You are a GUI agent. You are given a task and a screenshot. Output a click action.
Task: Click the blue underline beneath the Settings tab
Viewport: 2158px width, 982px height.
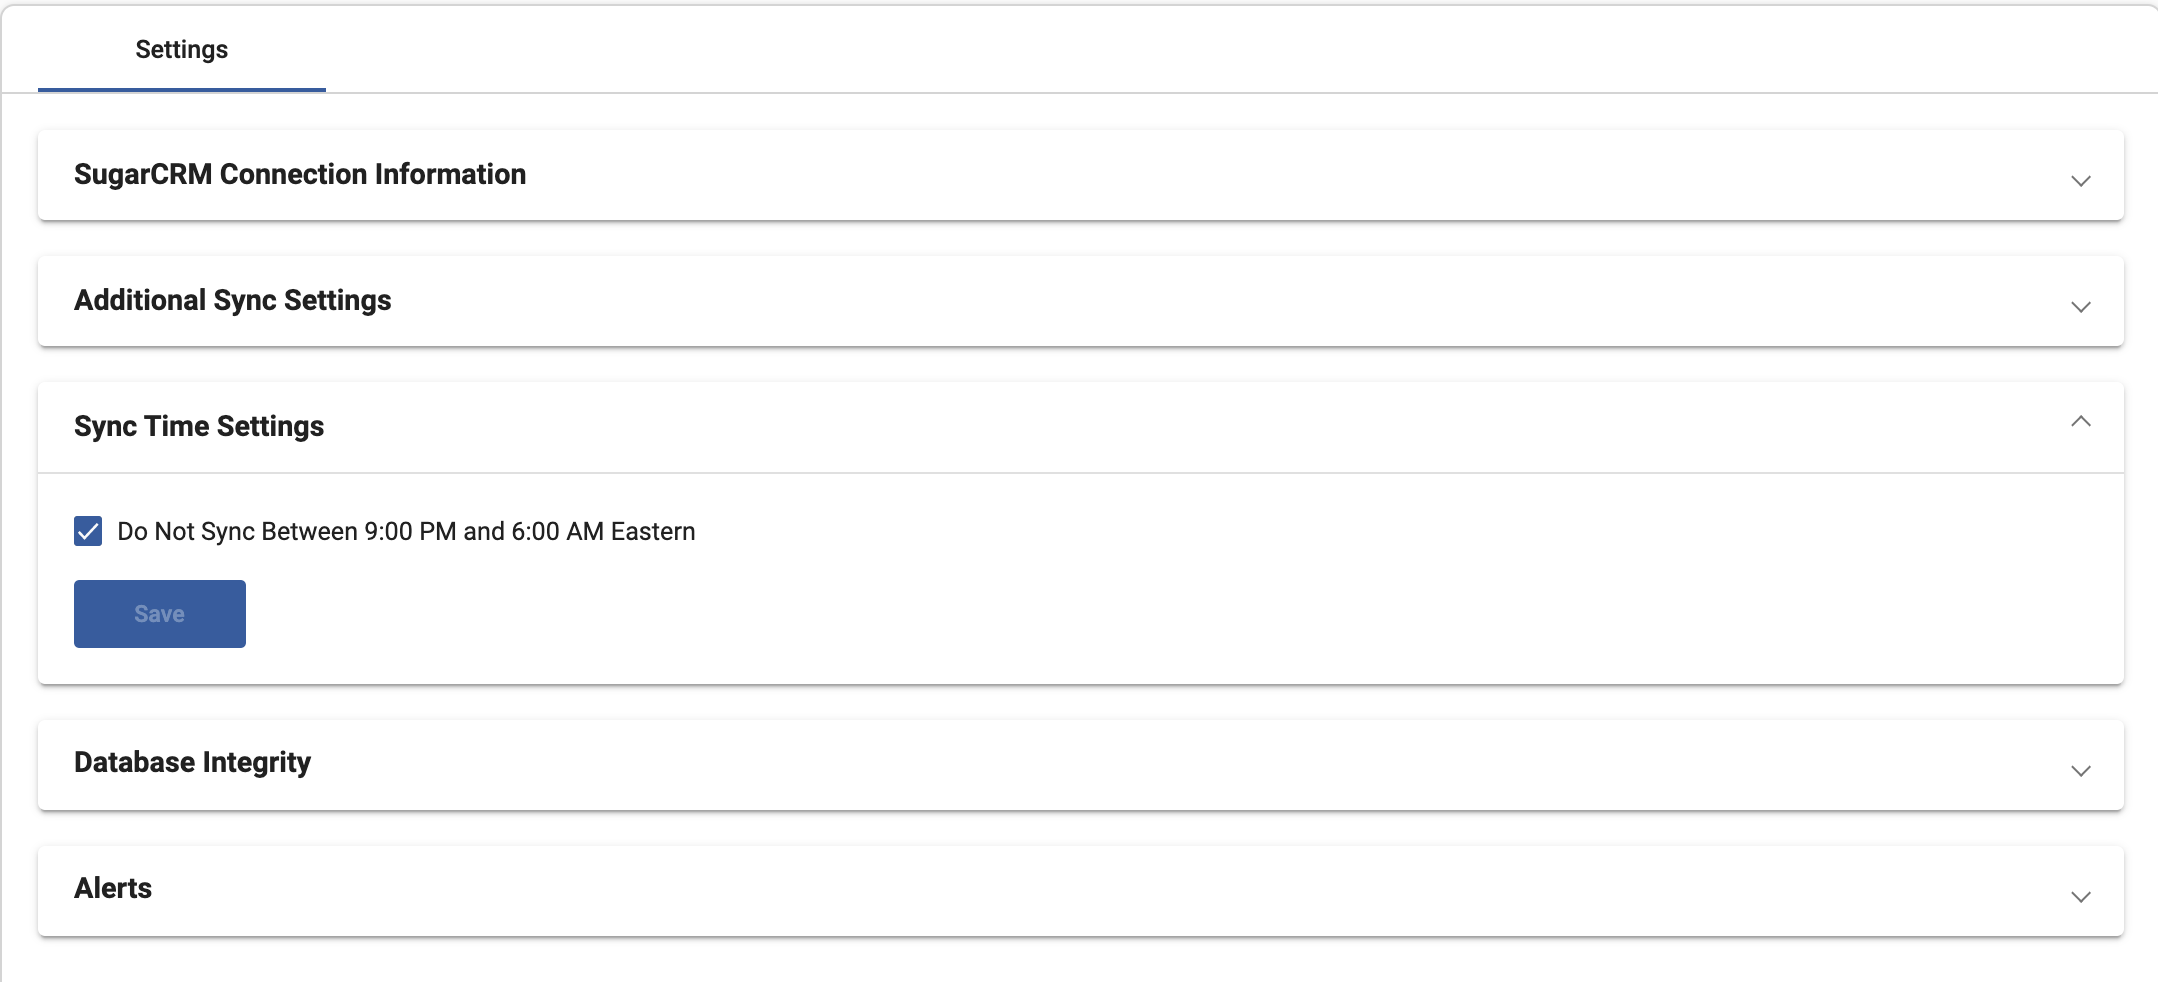tap(181, 89)
